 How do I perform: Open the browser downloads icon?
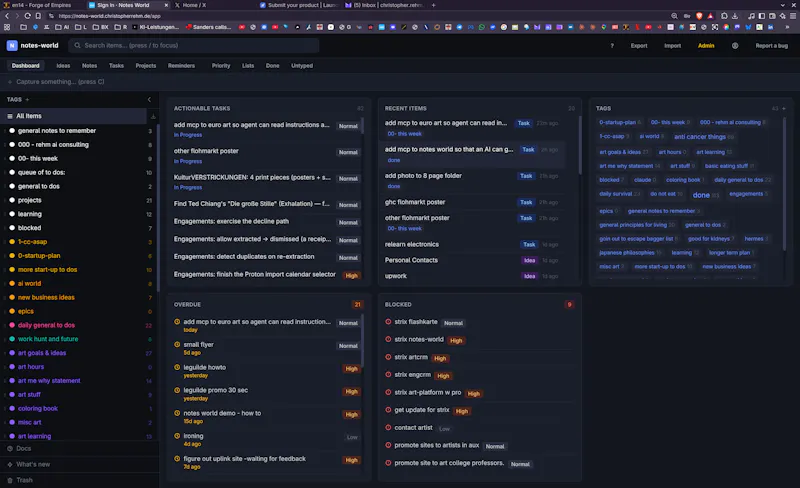735,16
